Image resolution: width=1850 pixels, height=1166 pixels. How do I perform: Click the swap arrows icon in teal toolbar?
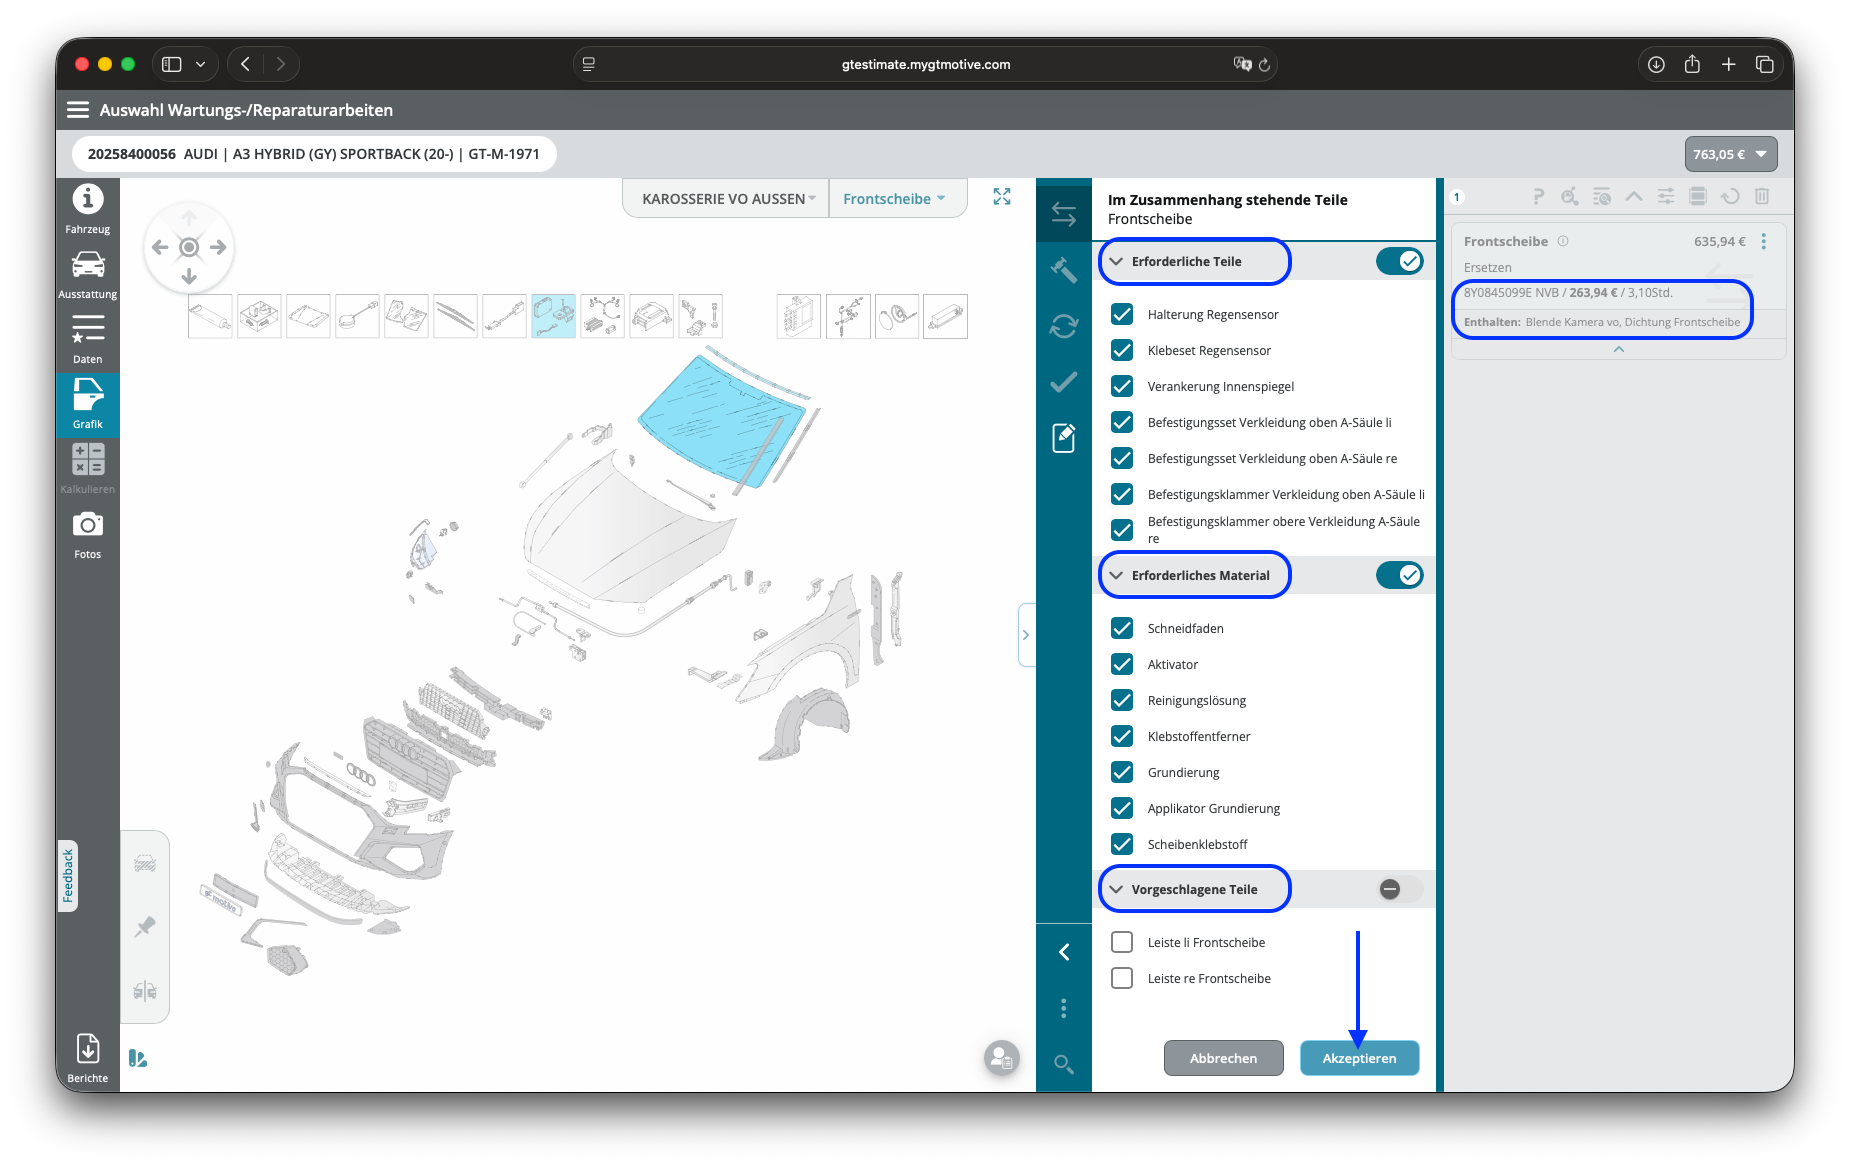(1063, 214)
